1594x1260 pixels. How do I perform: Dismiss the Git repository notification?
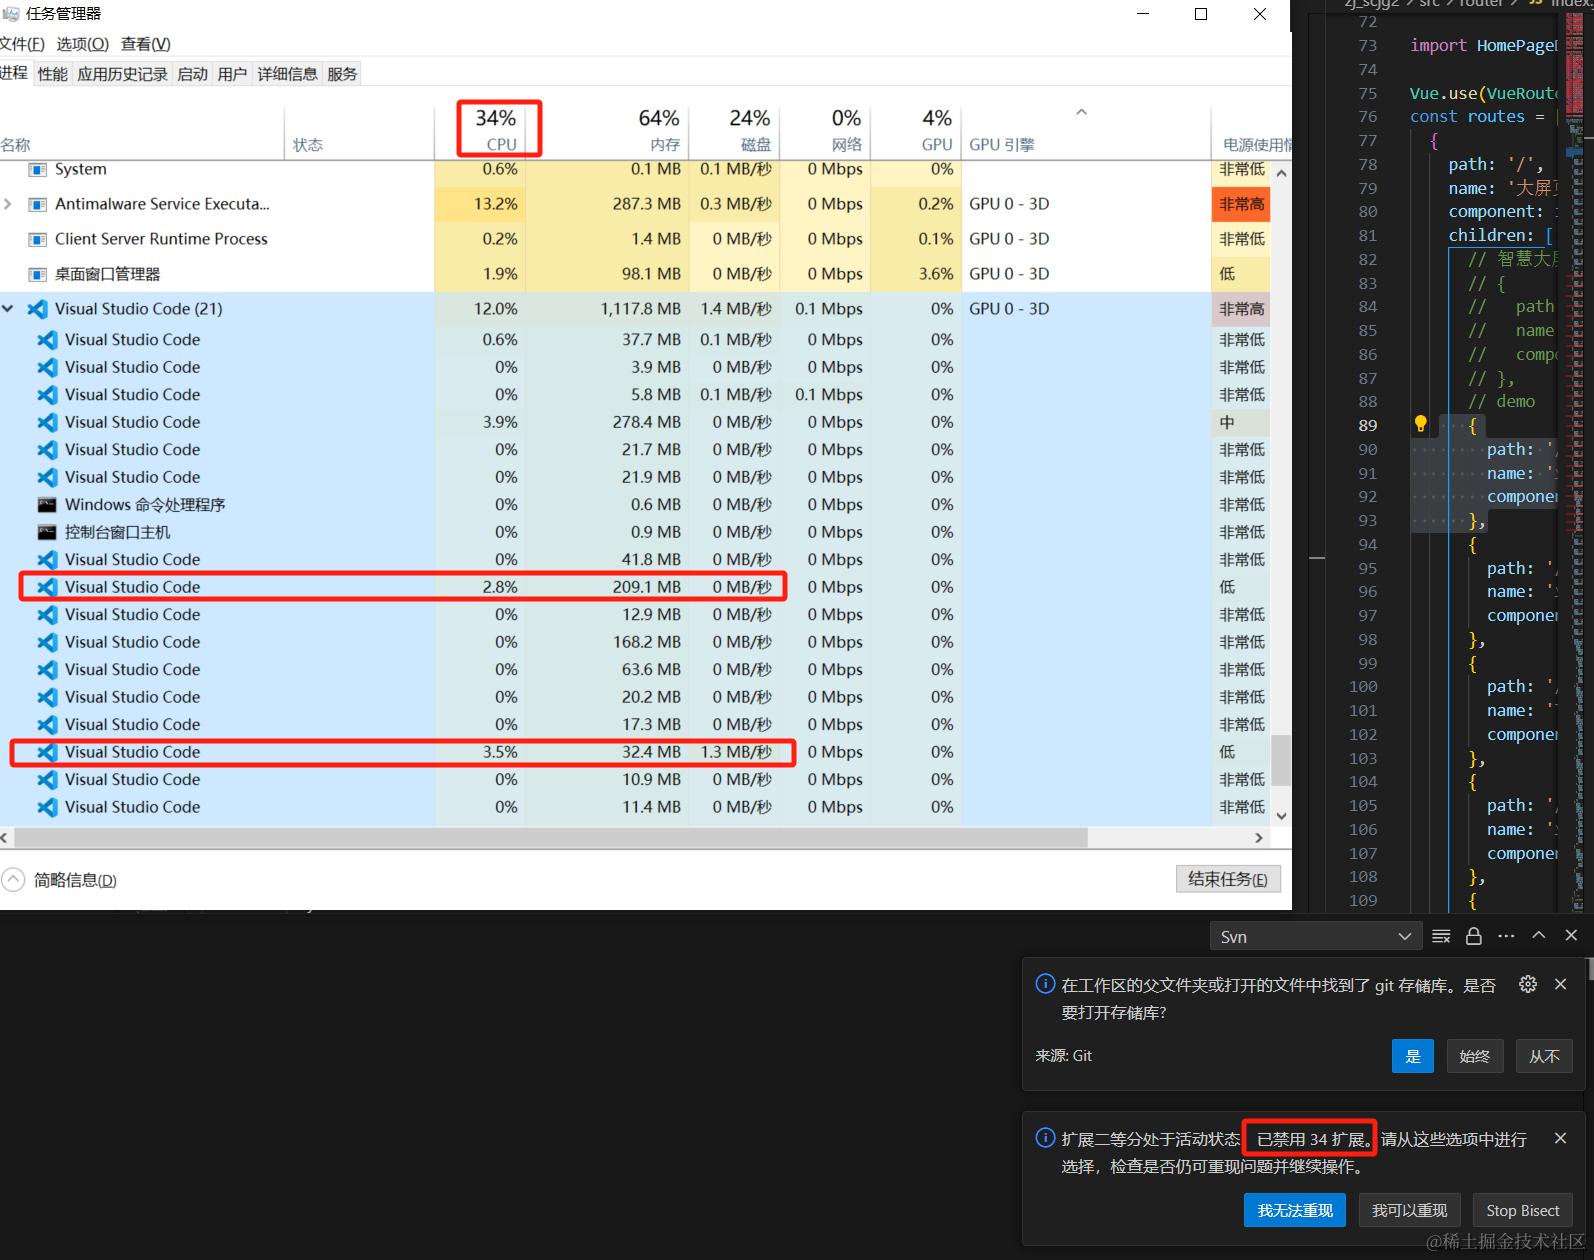(1560, 984)
